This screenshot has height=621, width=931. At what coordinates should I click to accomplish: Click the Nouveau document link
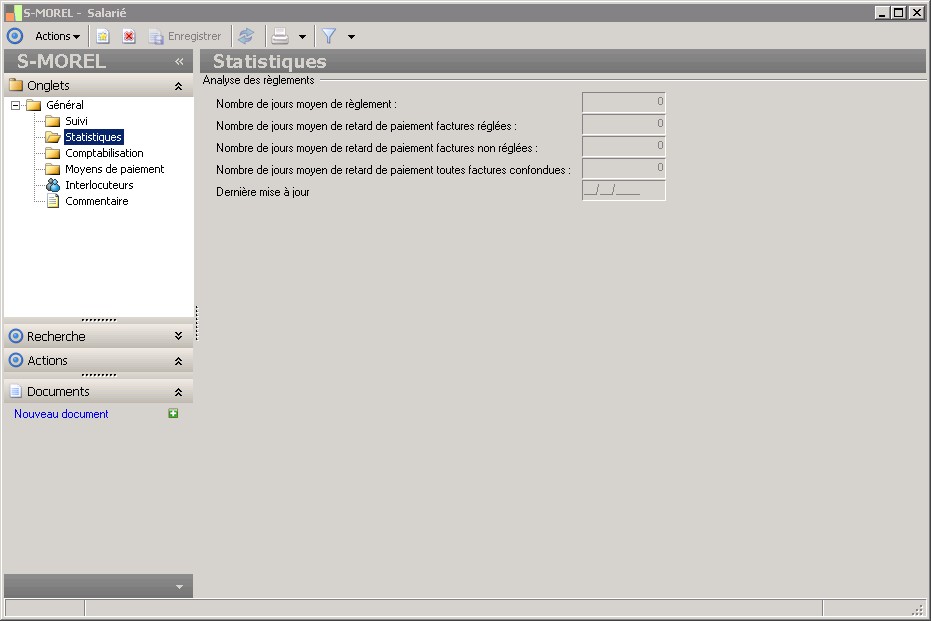(x=61, y=414)
